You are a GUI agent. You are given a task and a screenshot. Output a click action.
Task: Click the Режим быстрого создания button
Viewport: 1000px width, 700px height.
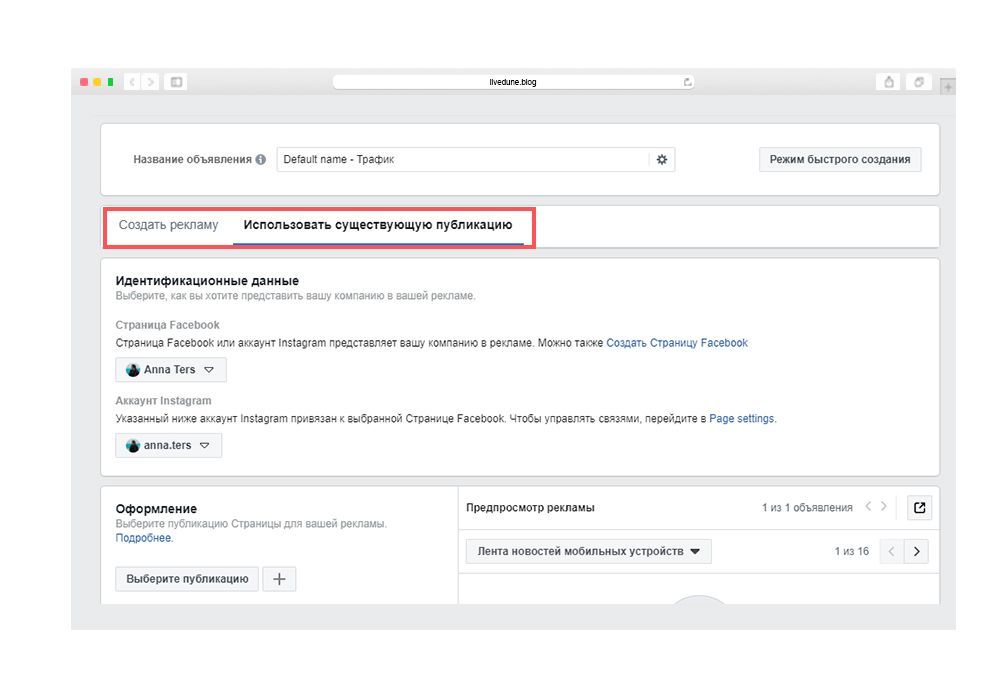click(x=840, y=160)
